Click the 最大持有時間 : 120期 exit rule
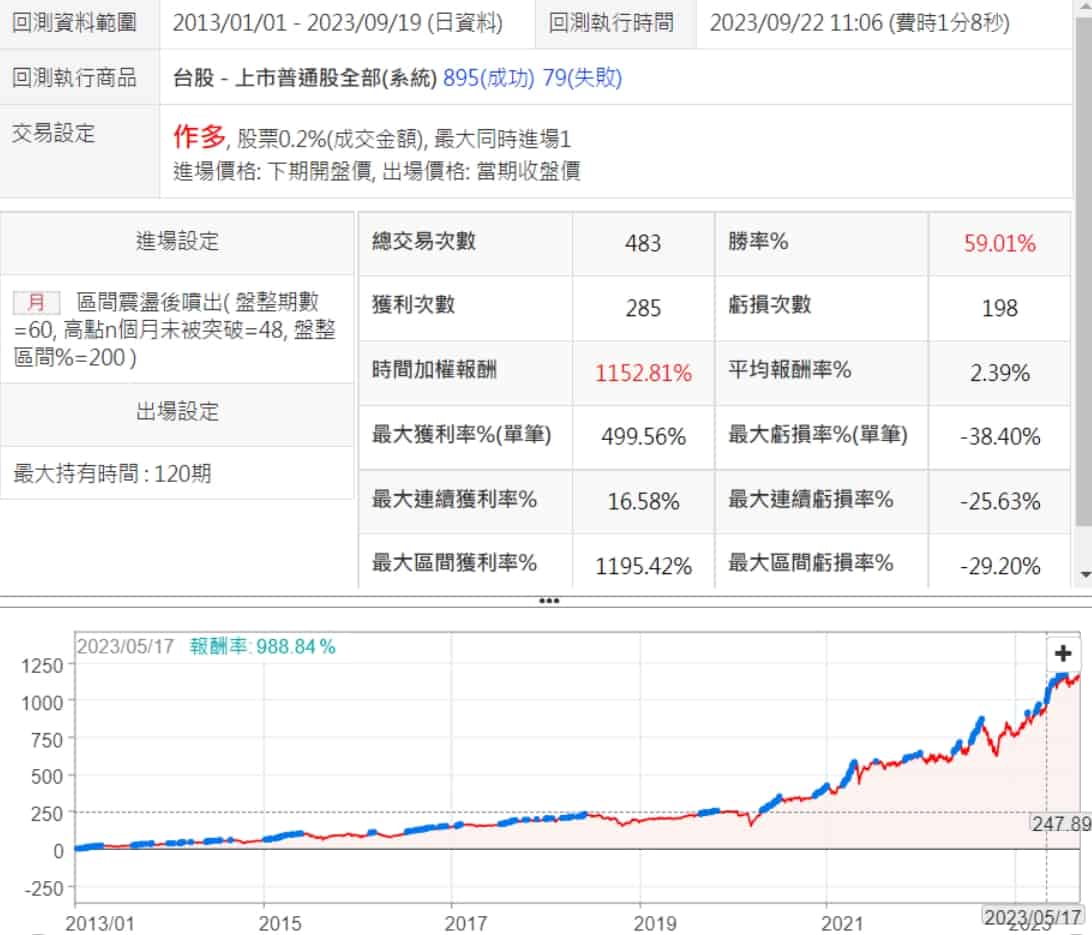 pyautogui.click(x=112, y=474)
